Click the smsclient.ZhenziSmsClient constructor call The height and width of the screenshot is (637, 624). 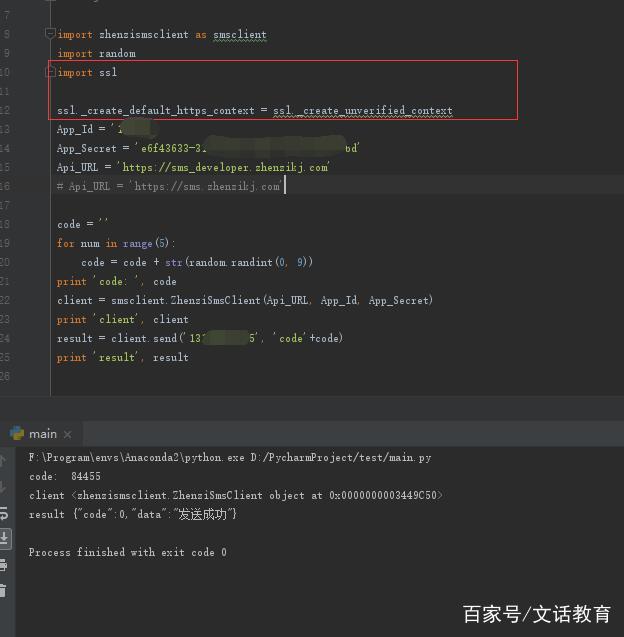point(272,300)
